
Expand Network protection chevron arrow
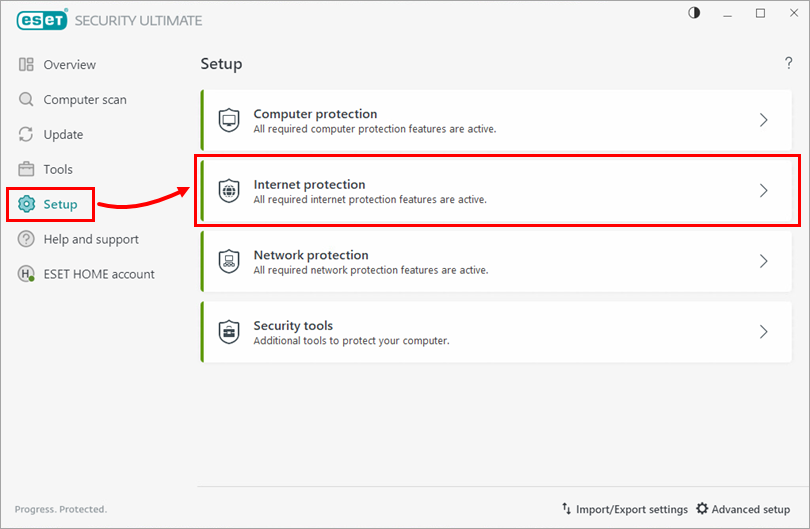[x=763, y=261]
